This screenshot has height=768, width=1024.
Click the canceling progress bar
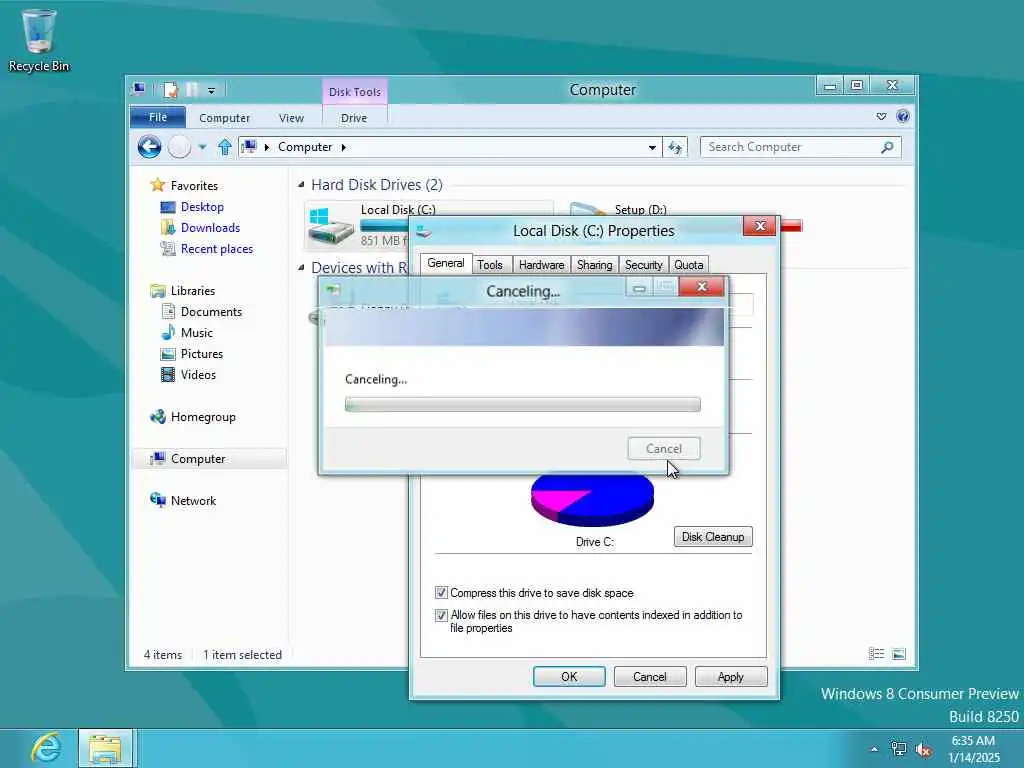522,405
